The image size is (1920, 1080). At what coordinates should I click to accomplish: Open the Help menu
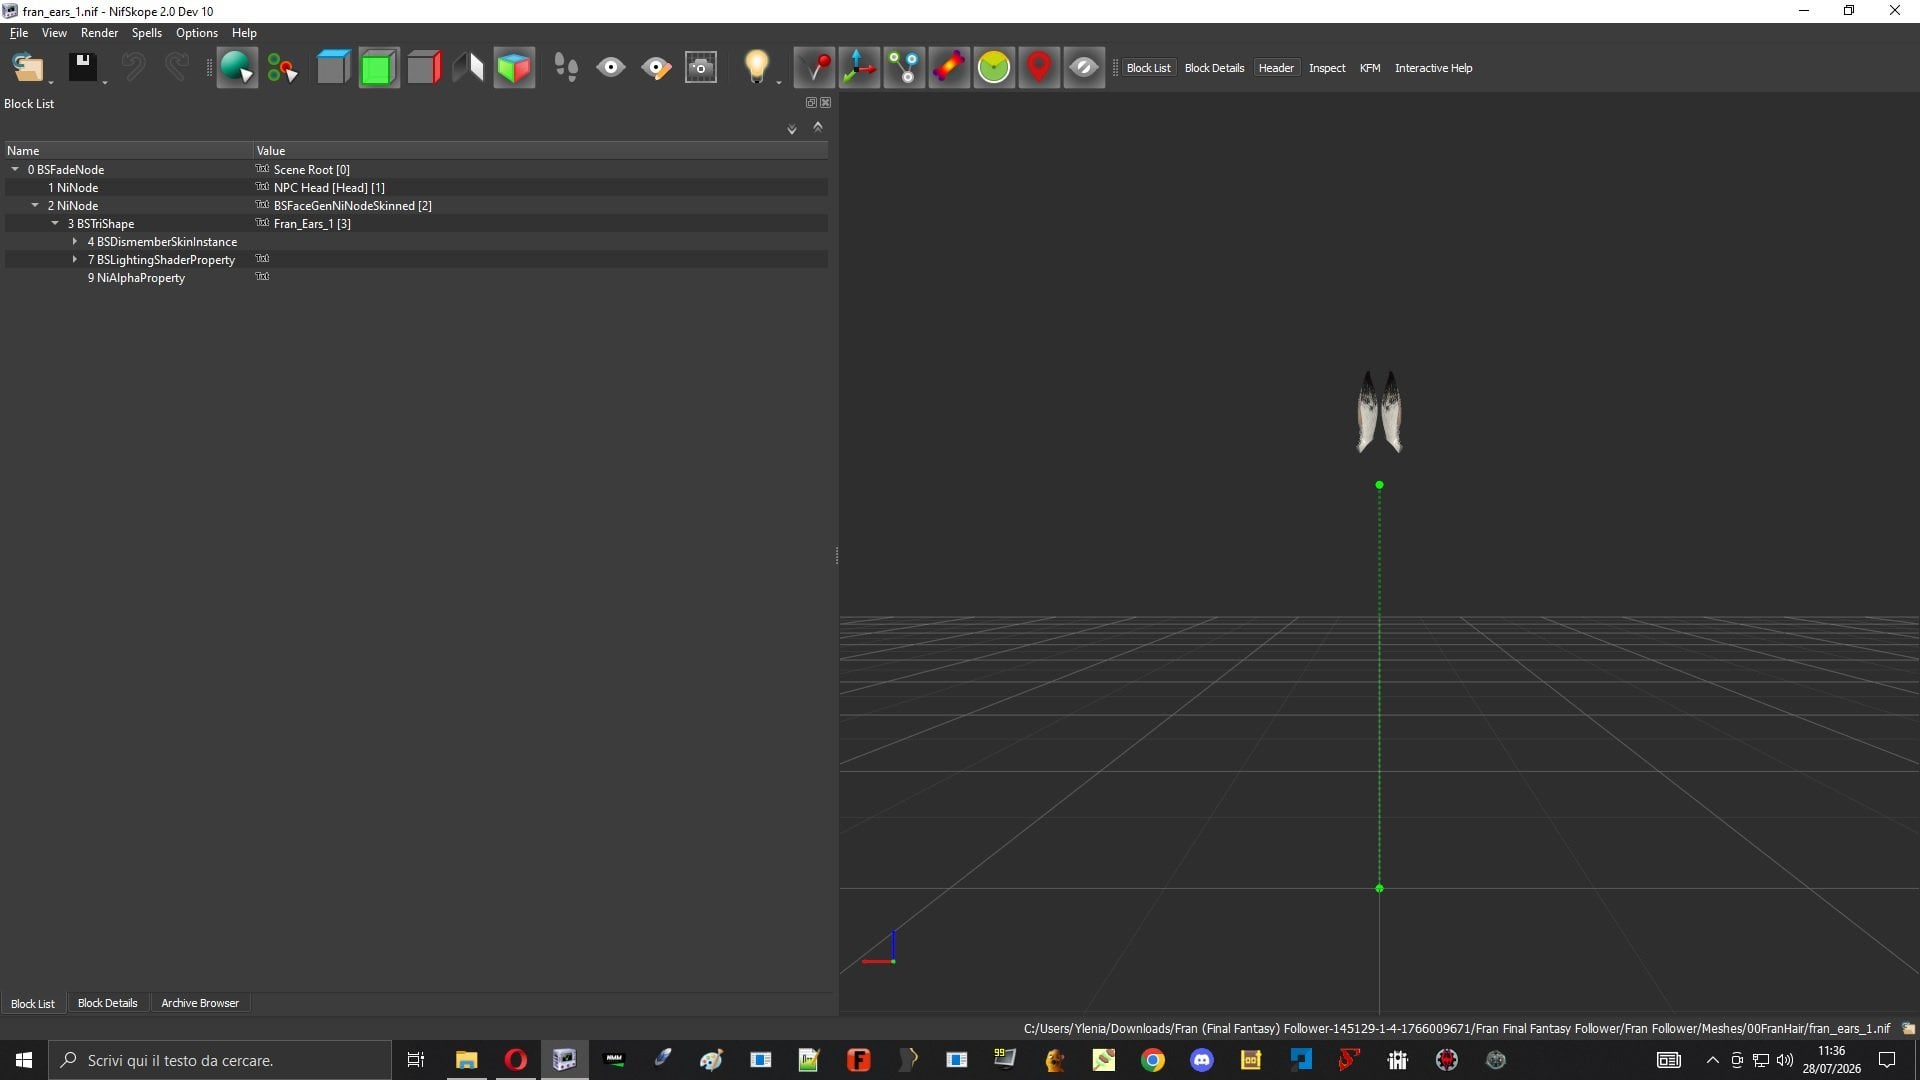(x=244, y=33)
